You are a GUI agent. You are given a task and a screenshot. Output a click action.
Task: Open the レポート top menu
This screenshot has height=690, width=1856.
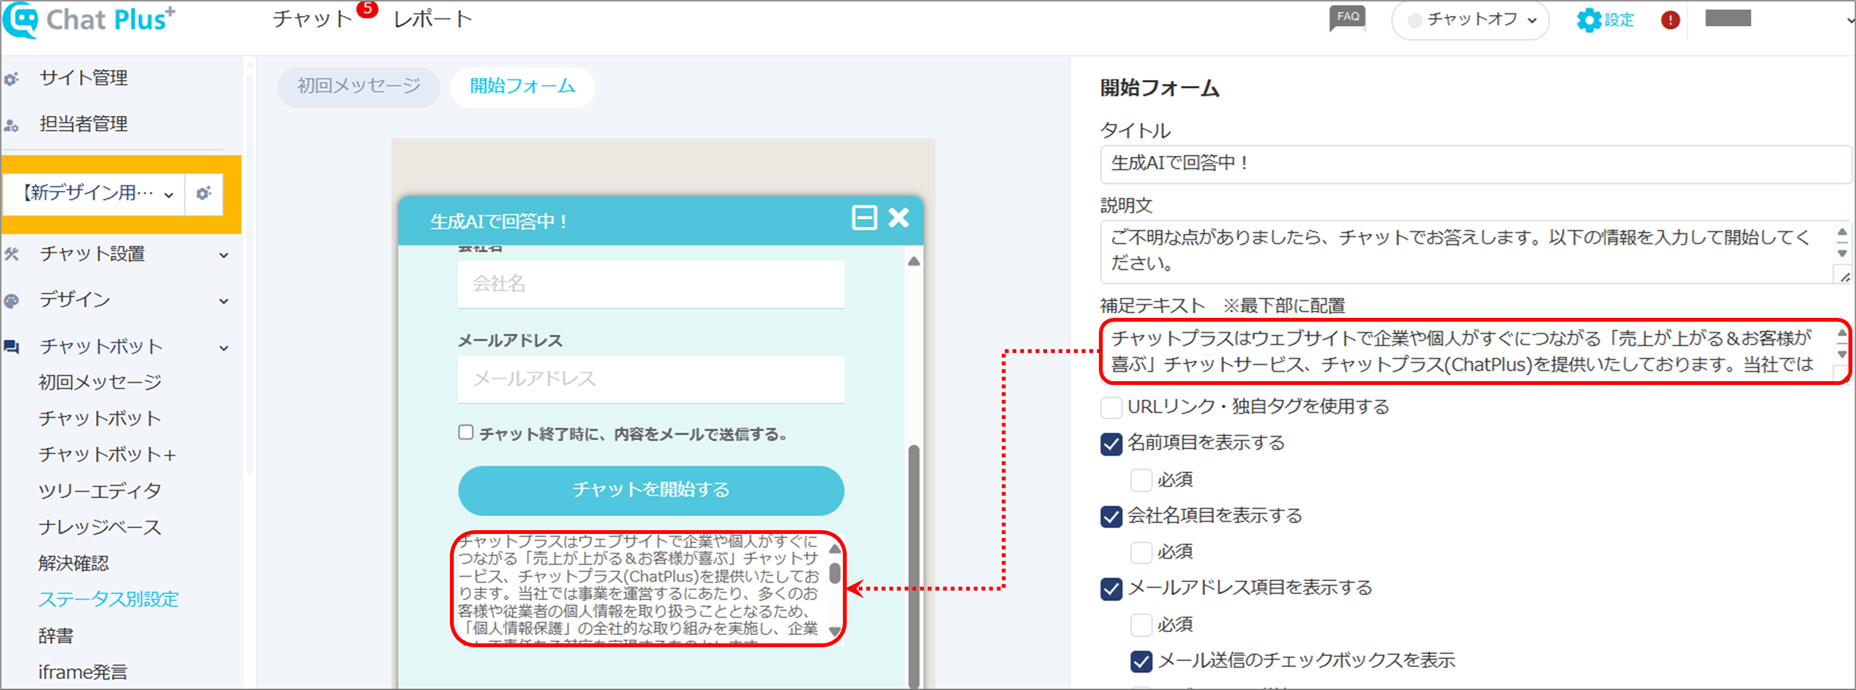click(x=433, y=19)
